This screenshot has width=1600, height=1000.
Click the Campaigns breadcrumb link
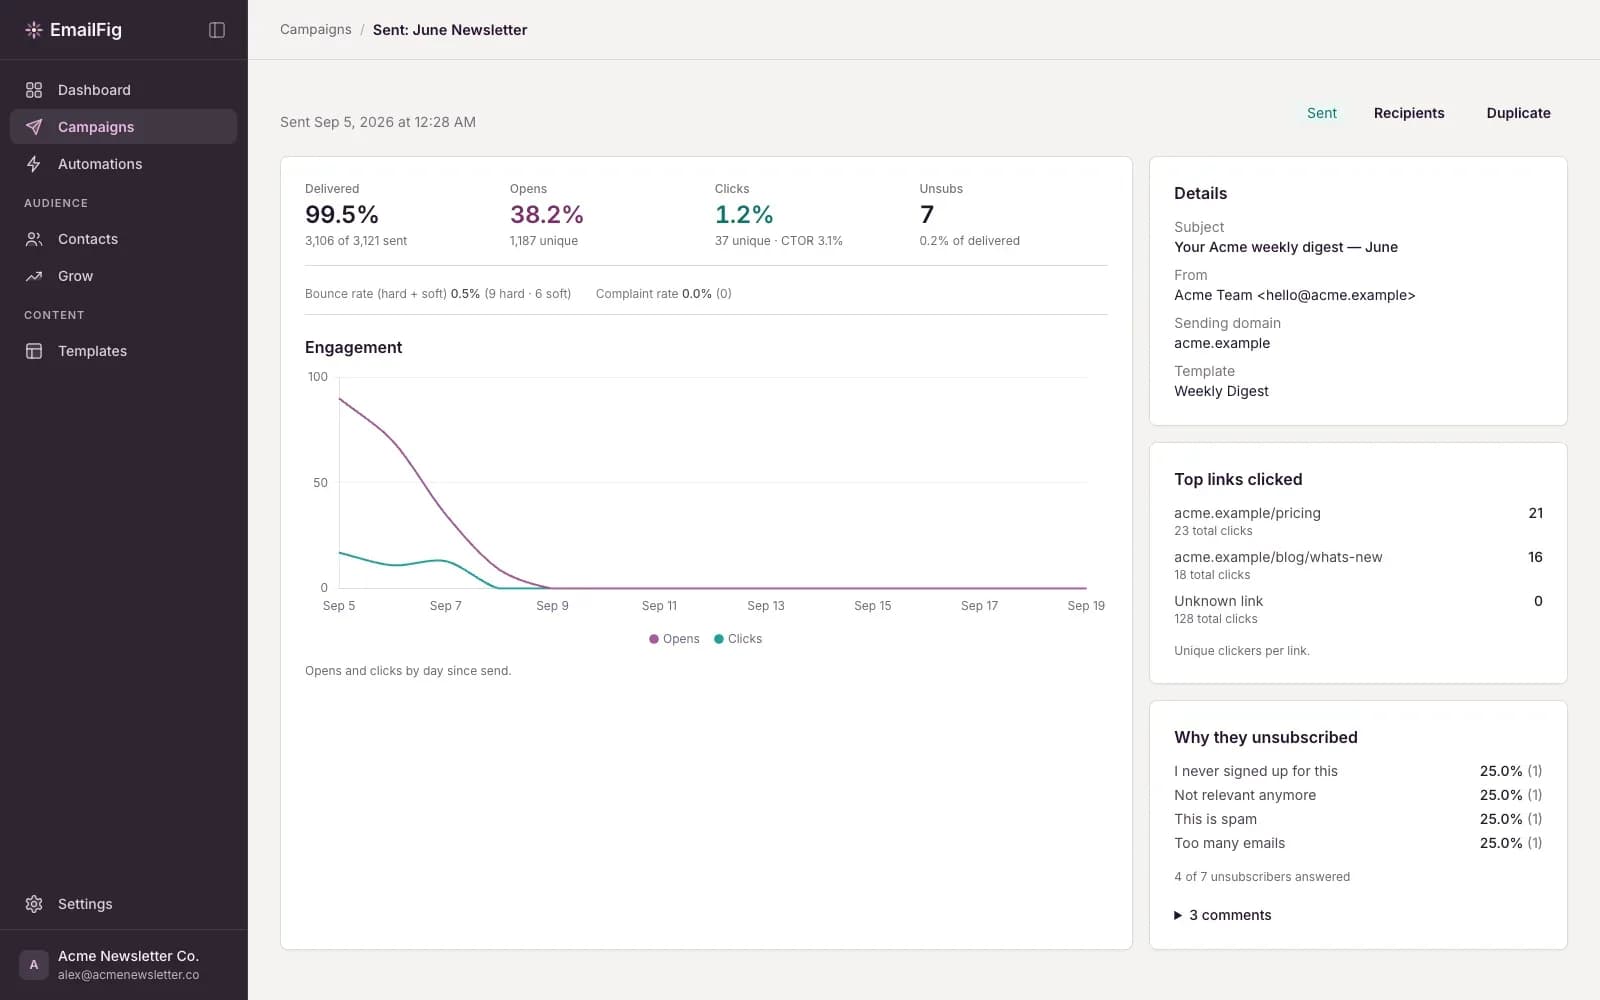pyautogui.click(x=316, y=30)
